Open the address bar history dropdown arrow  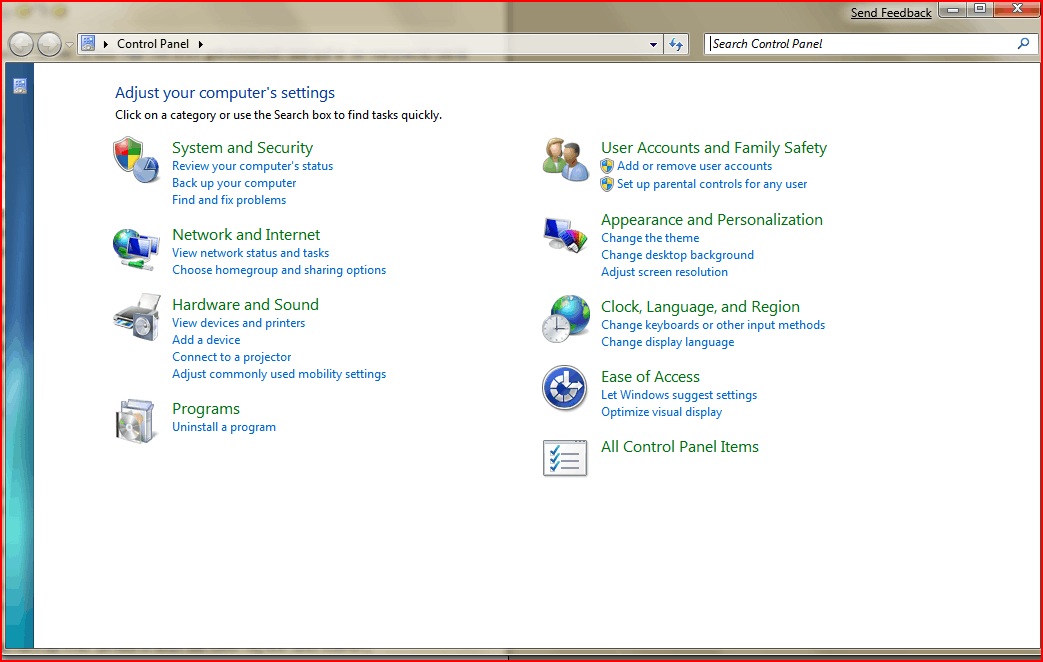pyautogui.click(x=653, y=45)
